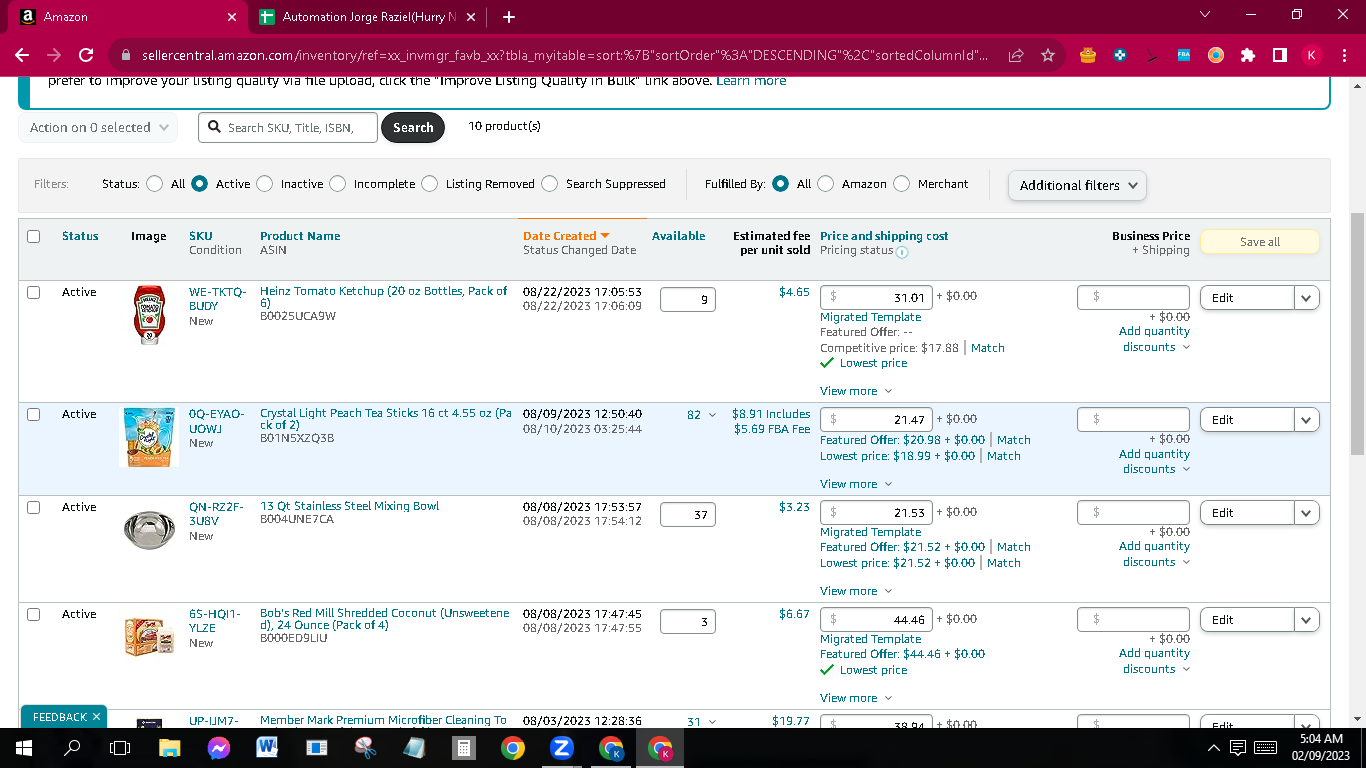Open the orange circle browser extension

click(x=1216, y=56)
